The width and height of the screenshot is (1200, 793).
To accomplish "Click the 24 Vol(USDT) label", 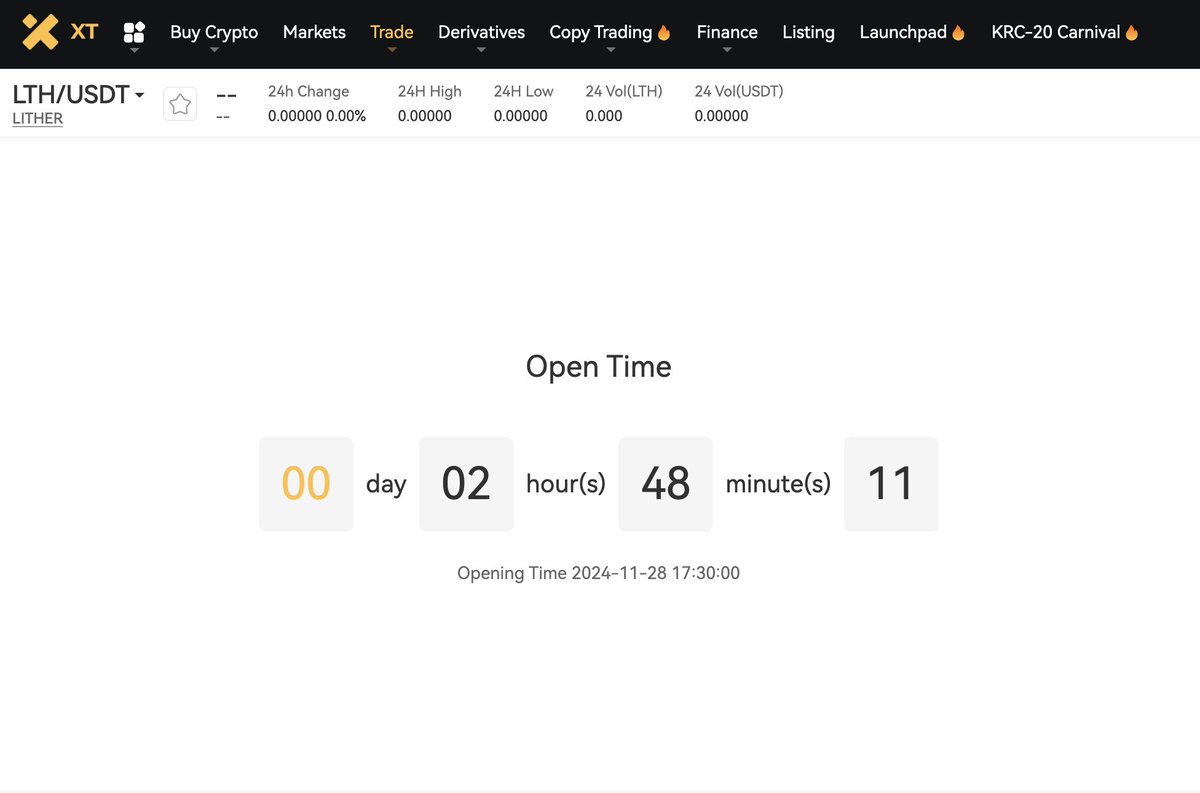I will pos(739,91).
